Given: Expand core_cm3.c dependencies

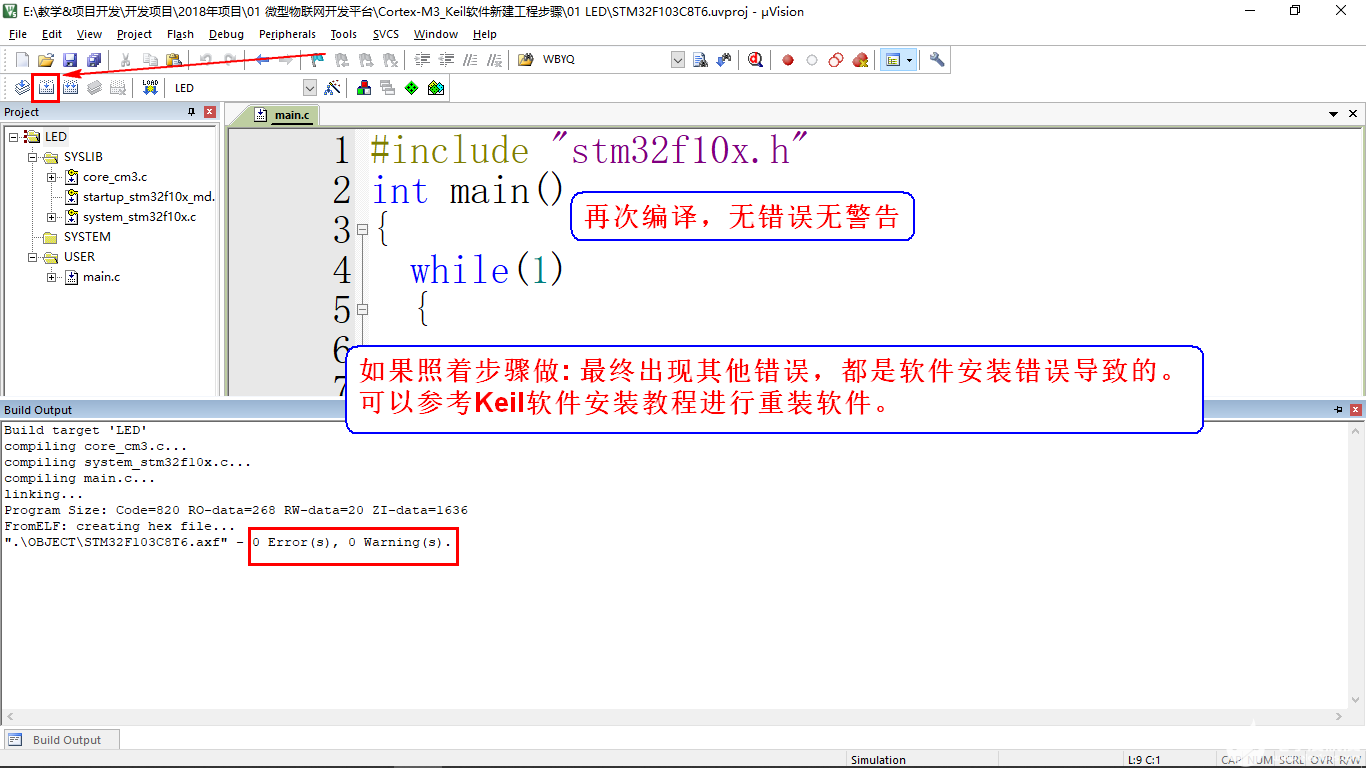Looking at the screenshot, I should coord(52,177).
